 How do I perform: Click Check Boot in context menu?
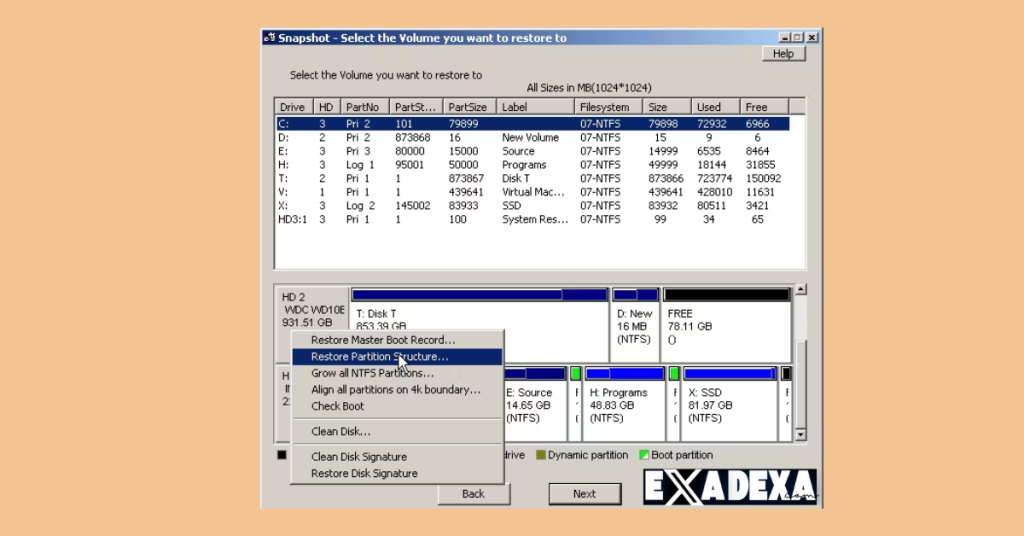point(396,406)
